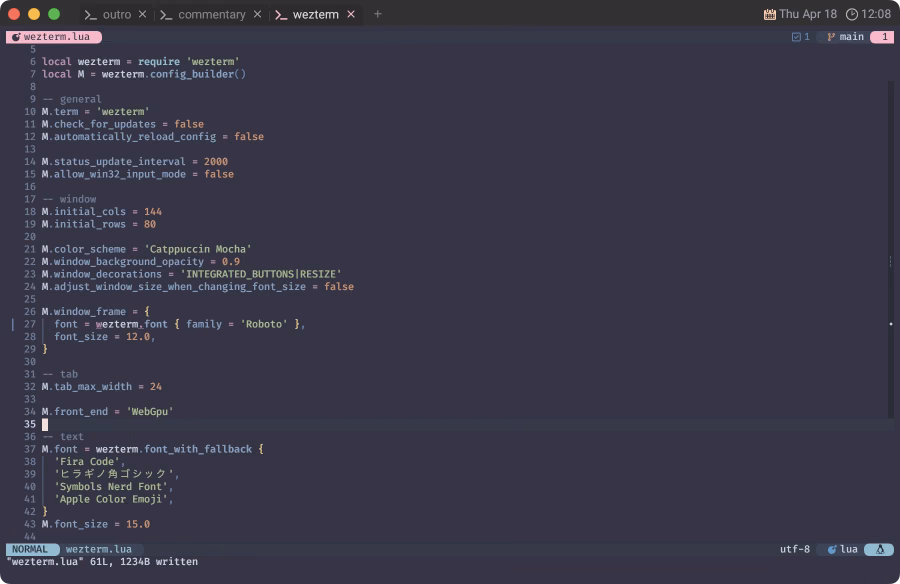Click the terminal prompt icon on outro tab

click(x=90, y=15)
